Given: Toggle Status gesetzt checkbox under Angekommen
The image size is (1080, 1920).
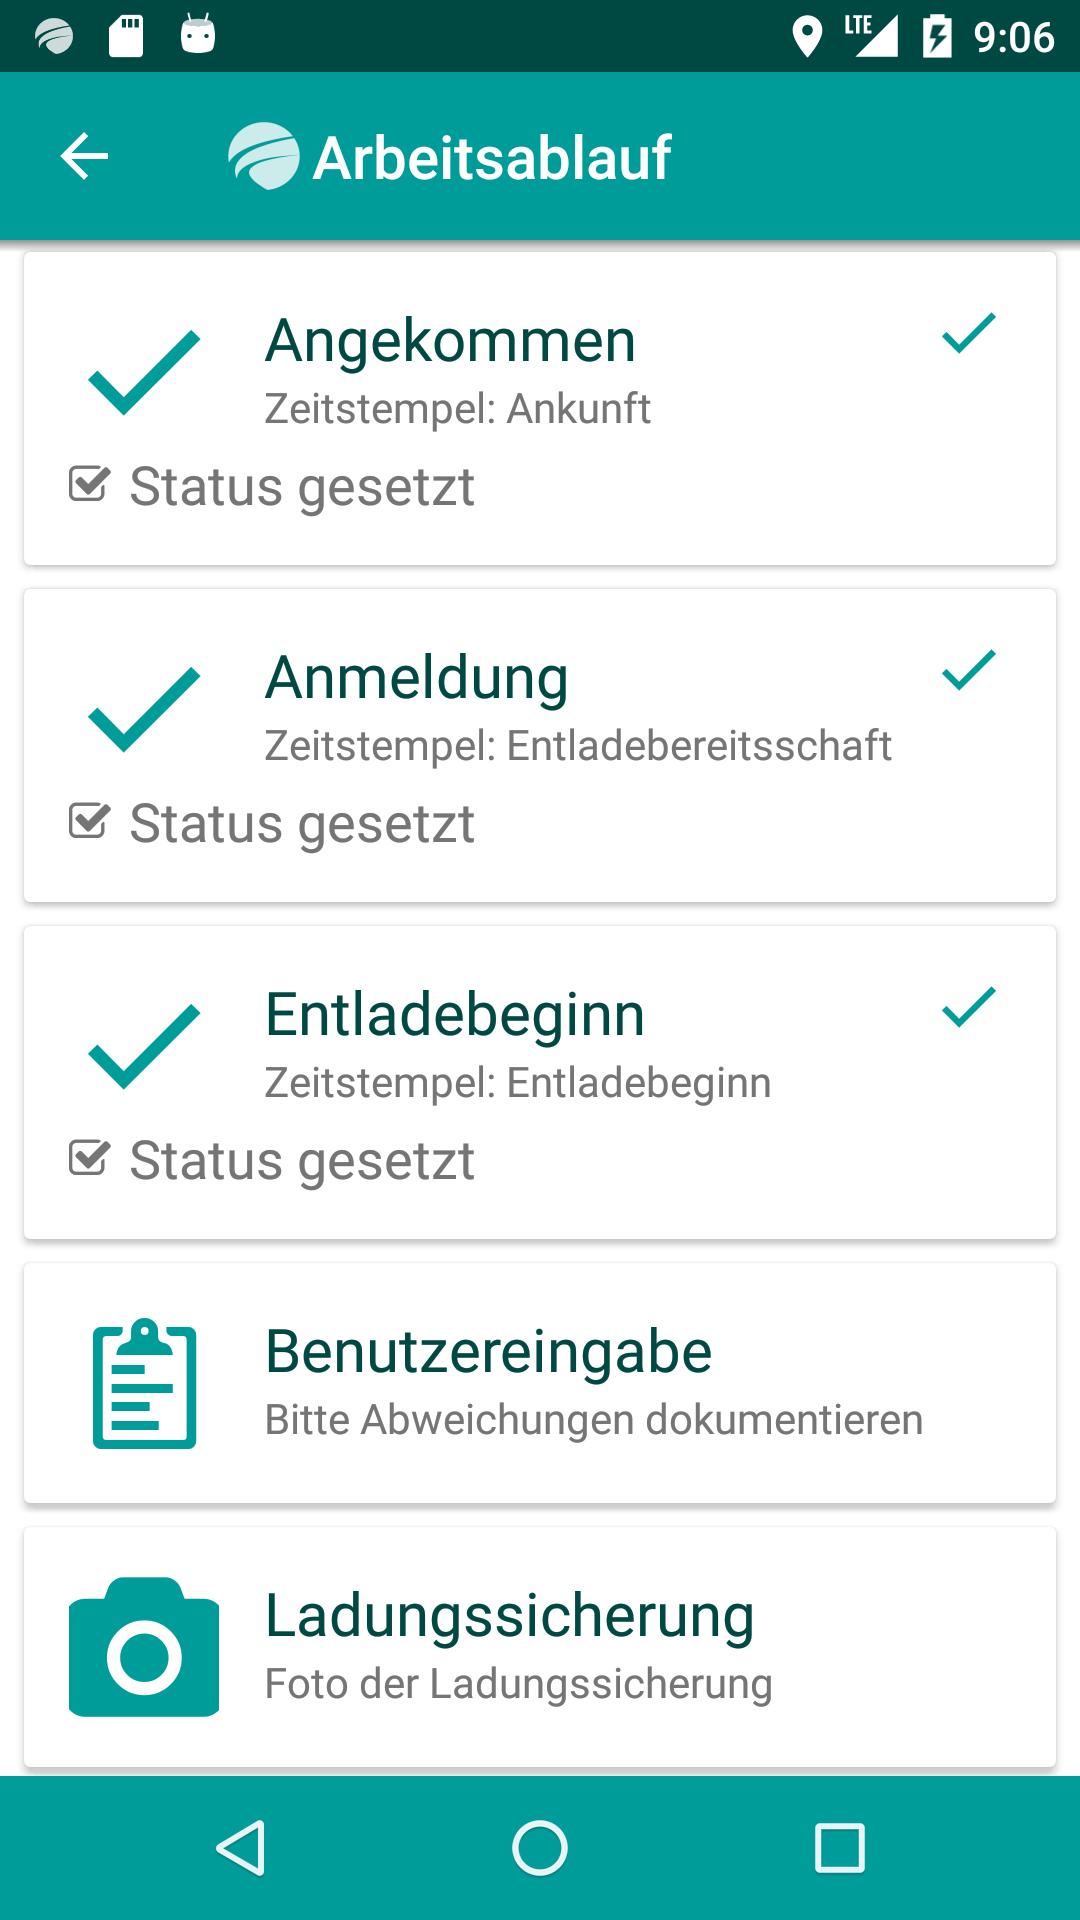Looking at the screenshot, I should click(89, 484).
